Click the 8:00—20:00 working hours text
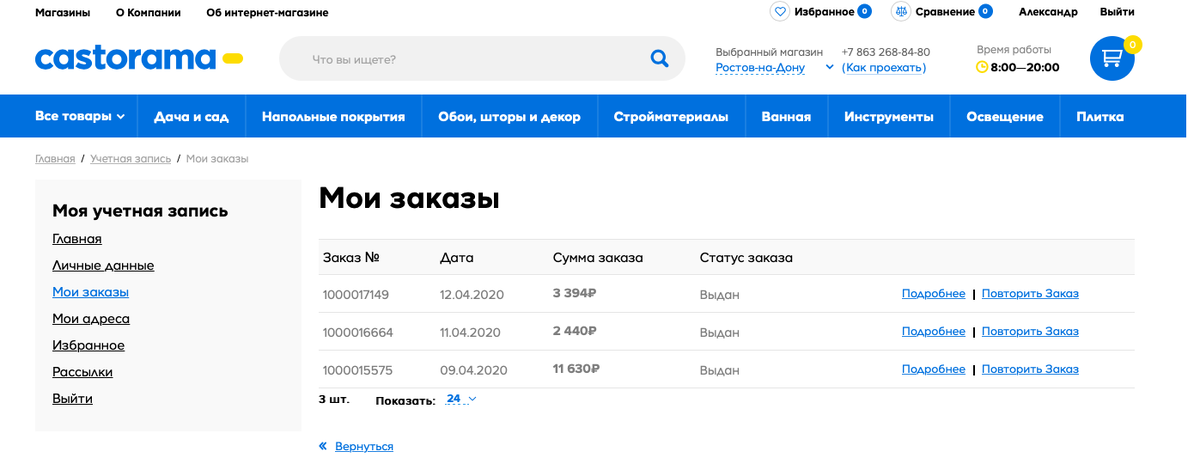 coord(1025,68)
